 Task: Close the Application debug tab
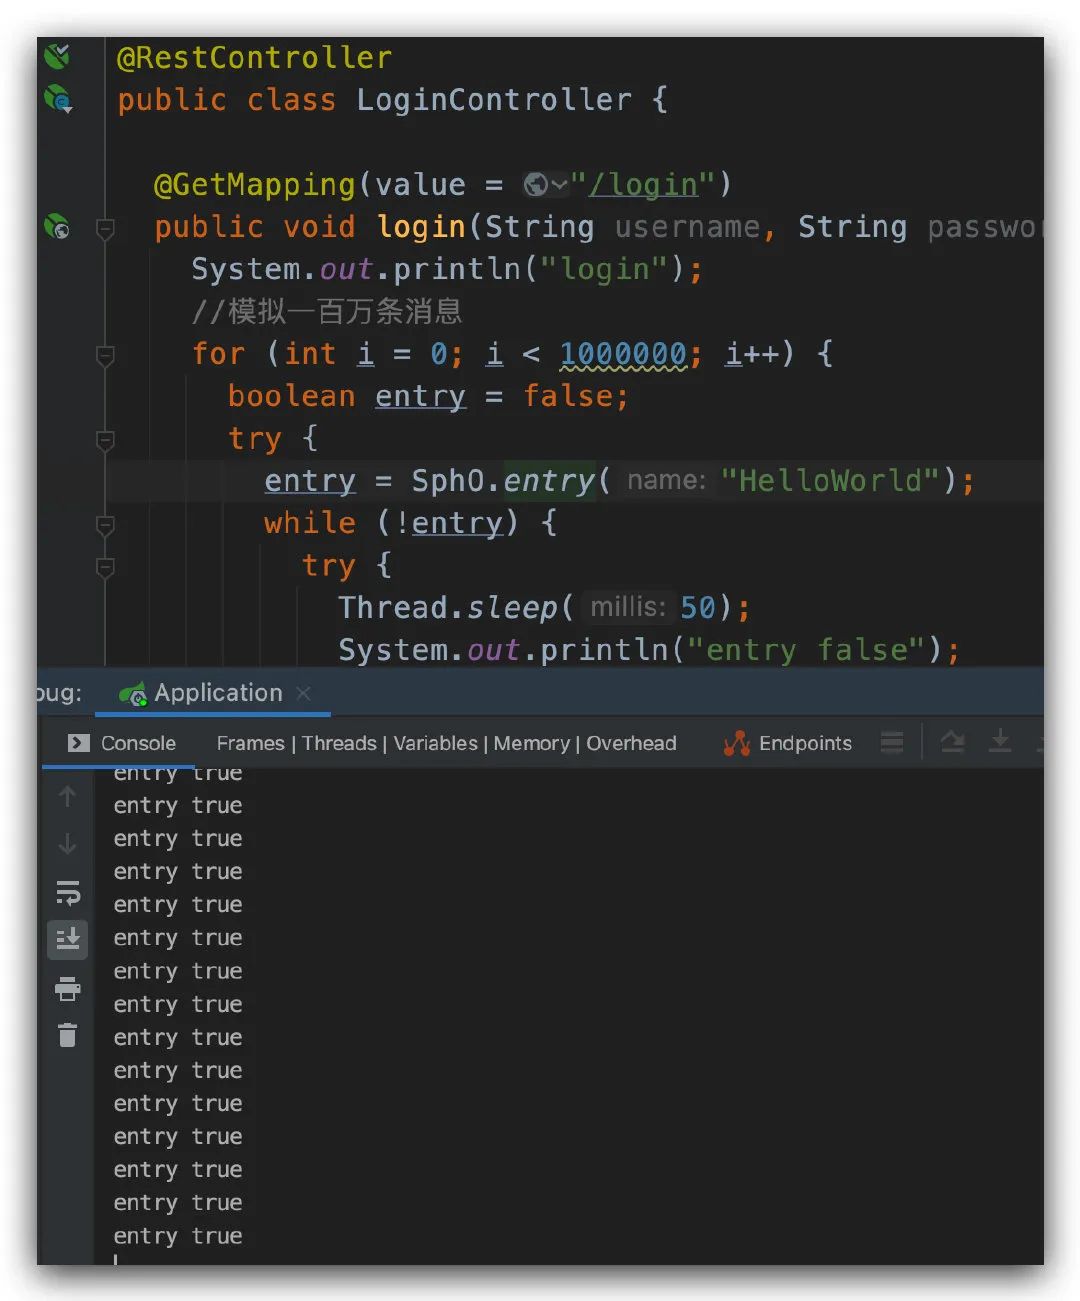coord(304,693)
